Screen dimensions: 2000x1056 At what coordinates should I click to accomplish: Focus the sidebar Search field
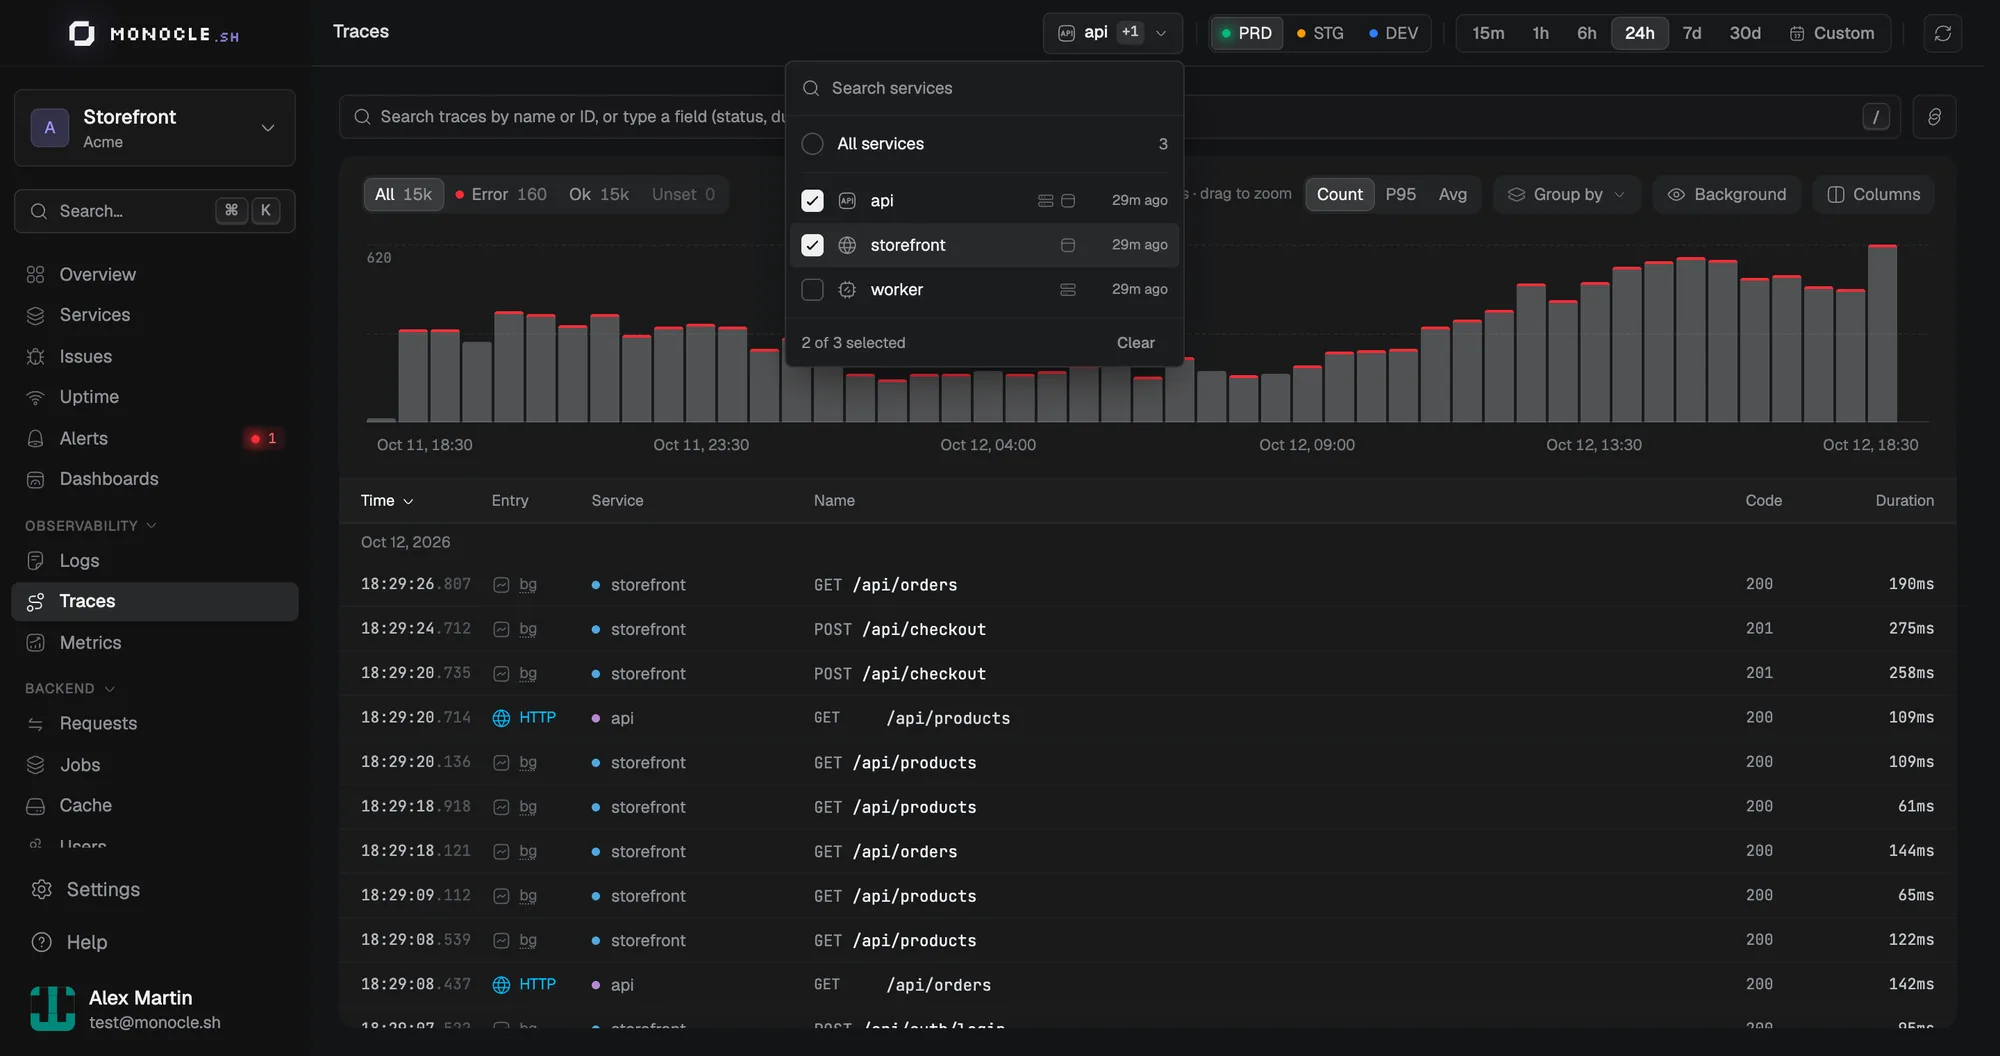click(155, 211)
